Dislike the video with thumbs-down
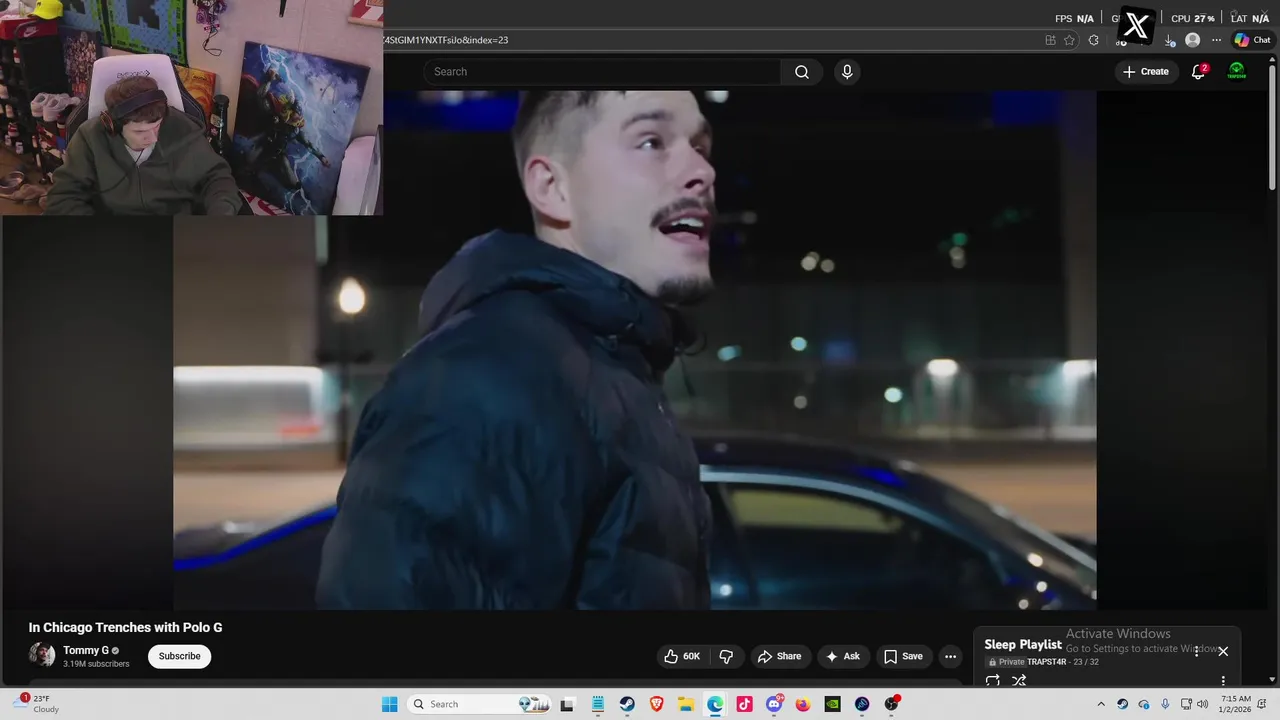The width and height of the screenshot is (1280, 720). 726,656
